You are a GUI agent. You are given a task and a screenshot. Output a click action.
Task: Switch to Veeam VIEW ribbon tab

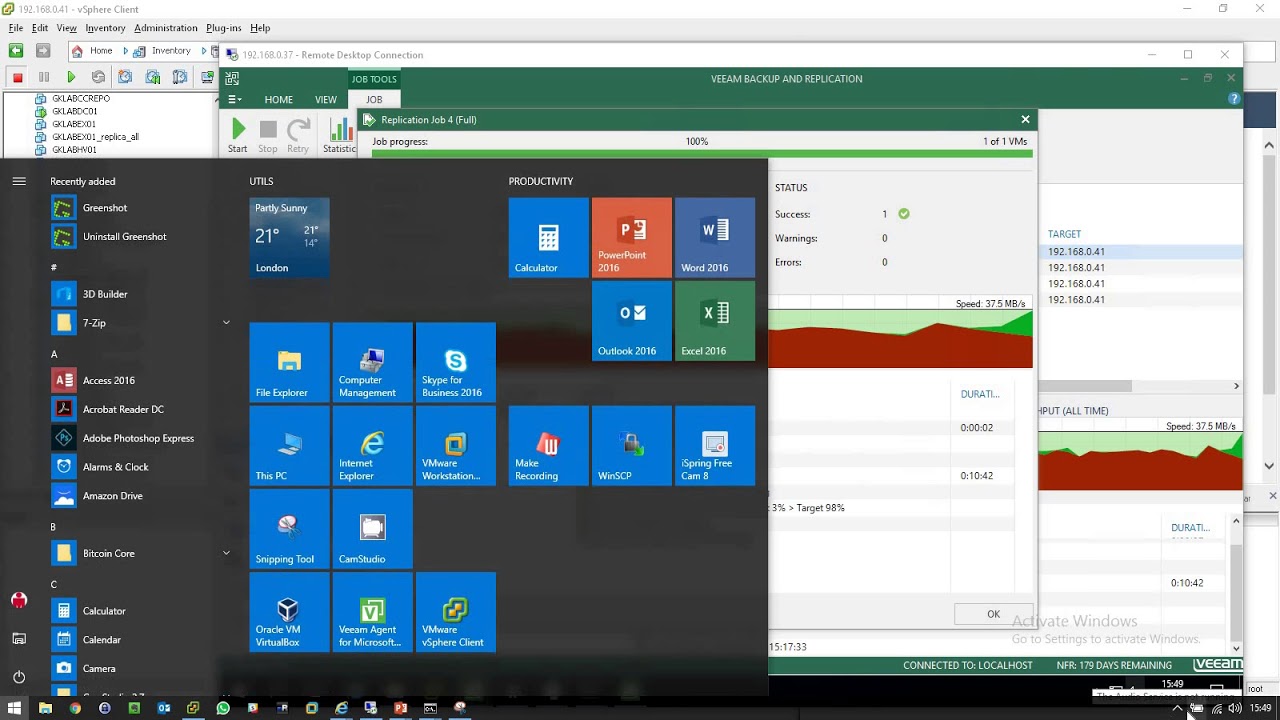point(326,100)
